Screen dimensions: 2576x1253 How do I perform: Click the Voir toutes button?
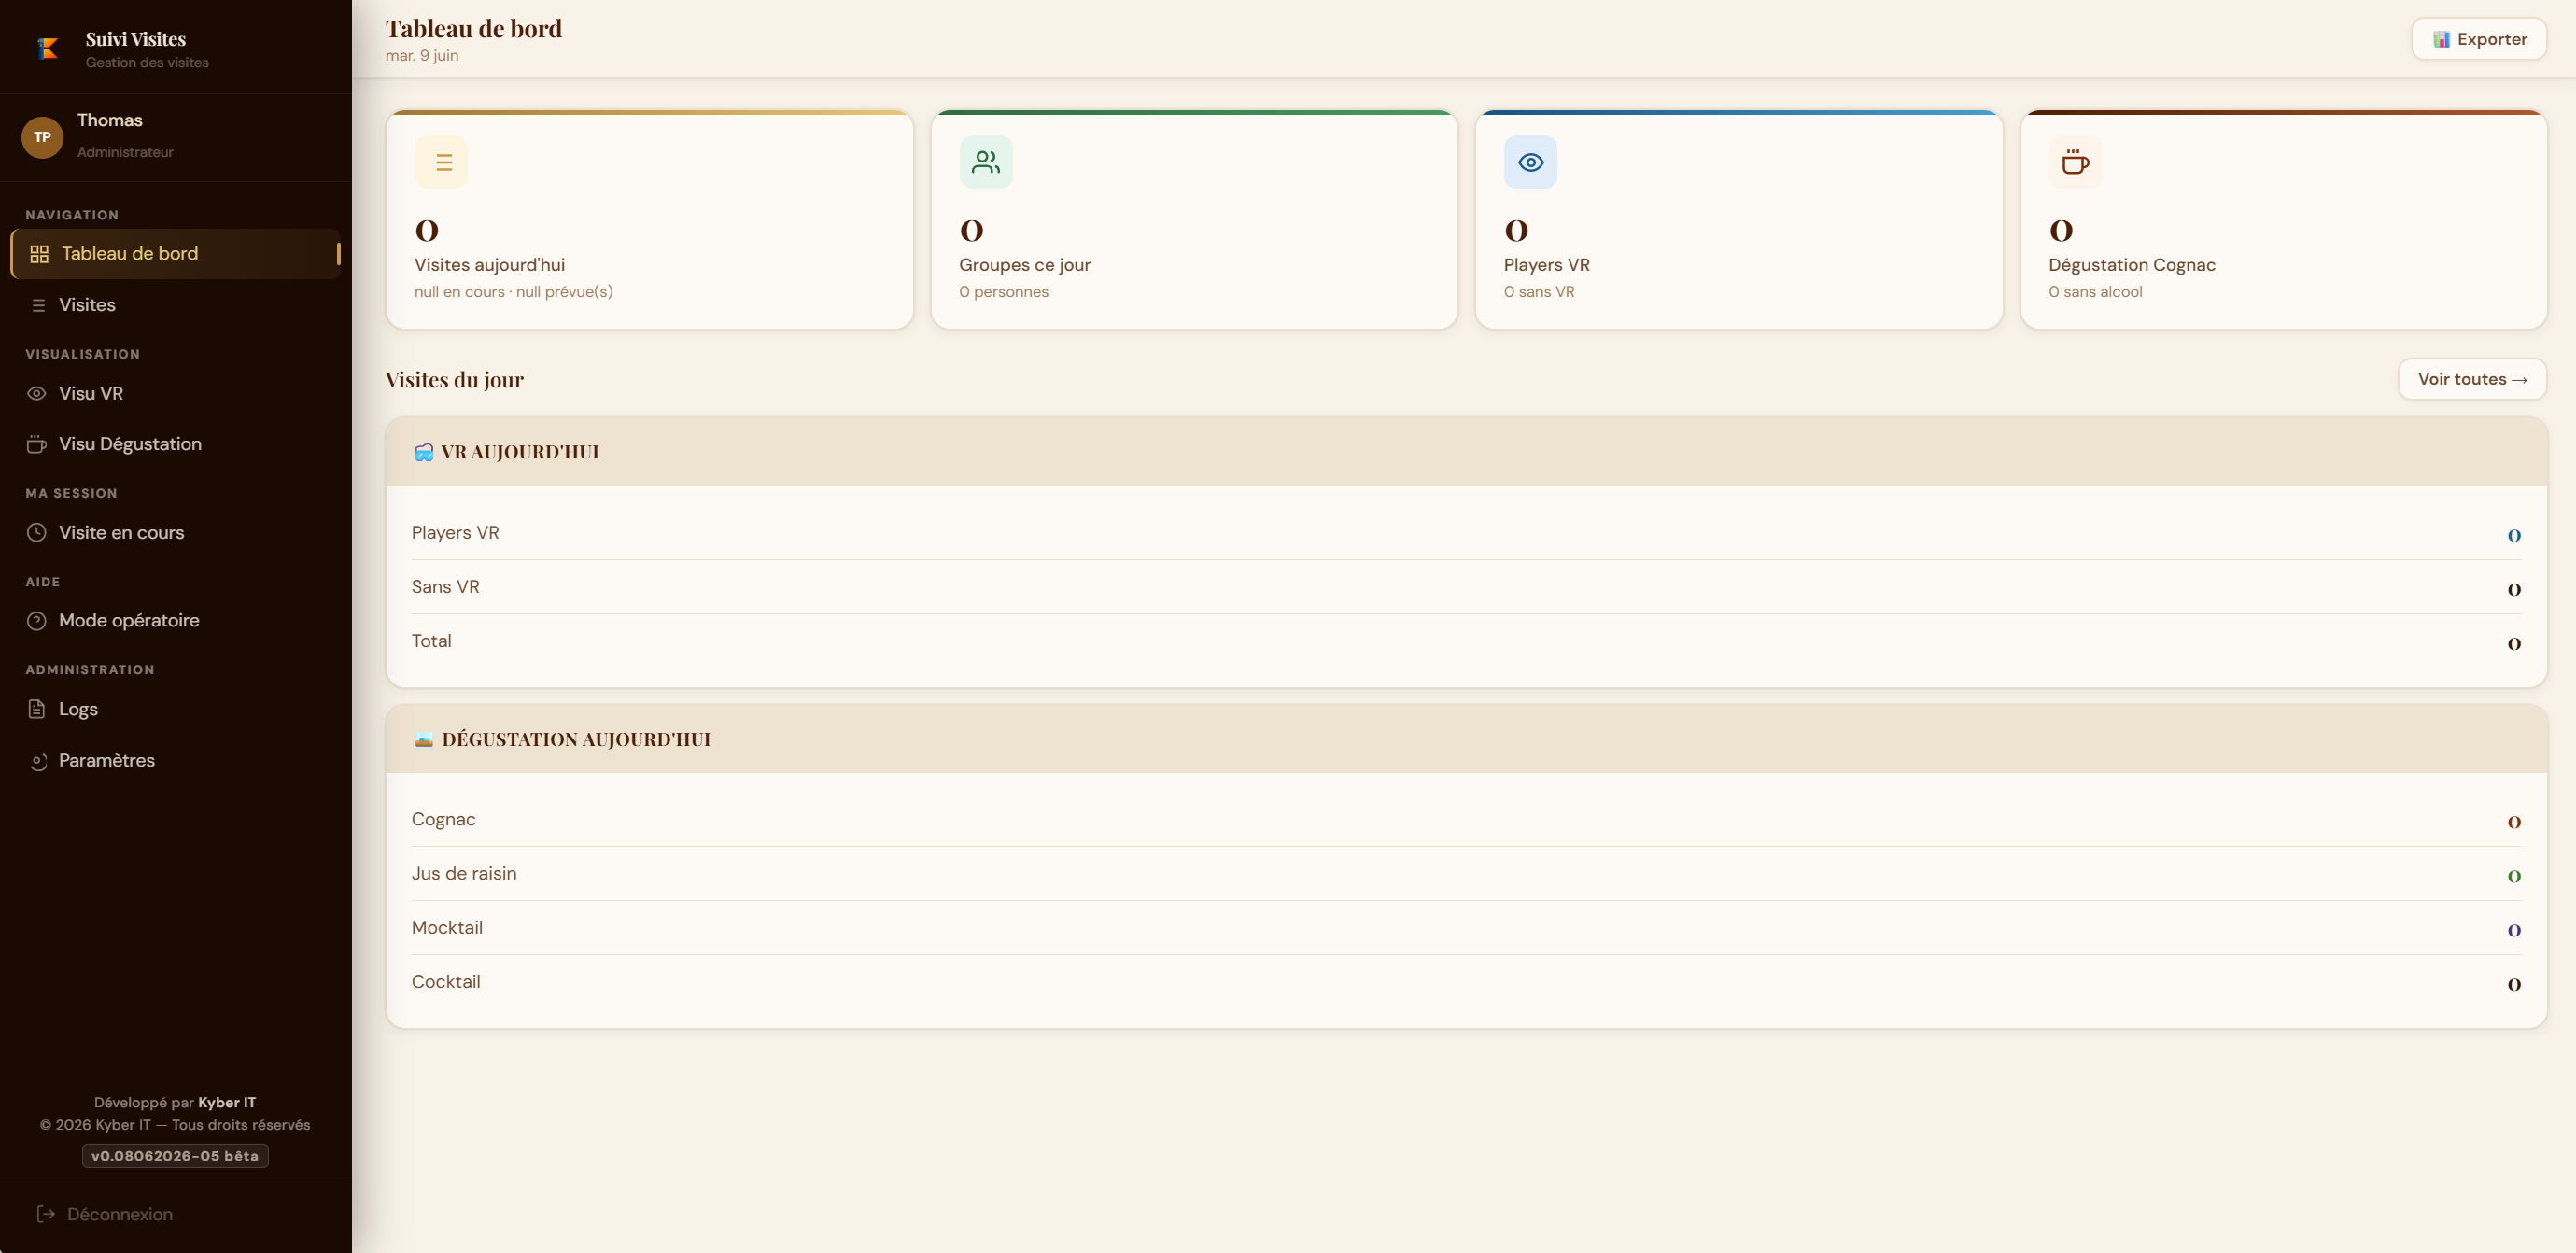pyautogui.click(x=2472, y=379)
